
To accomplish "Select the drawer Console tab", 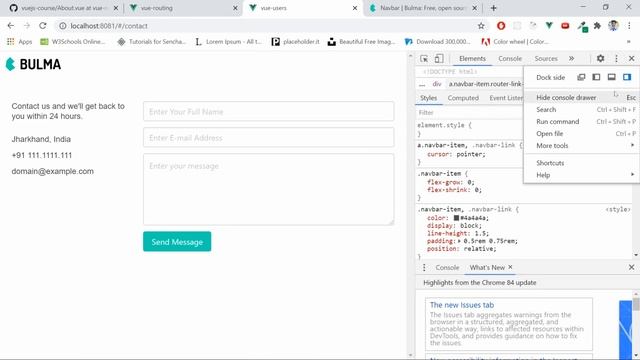I will click(x=447, y=267).
